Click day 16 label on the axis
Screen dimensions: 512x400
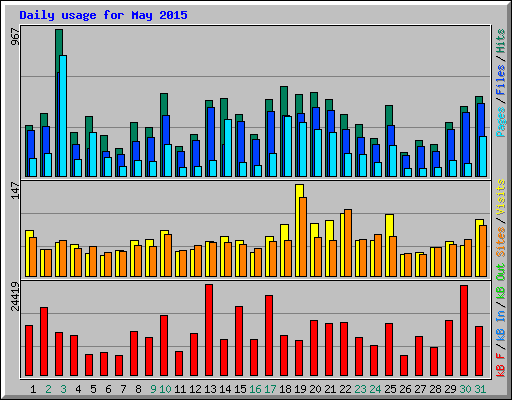255,389
